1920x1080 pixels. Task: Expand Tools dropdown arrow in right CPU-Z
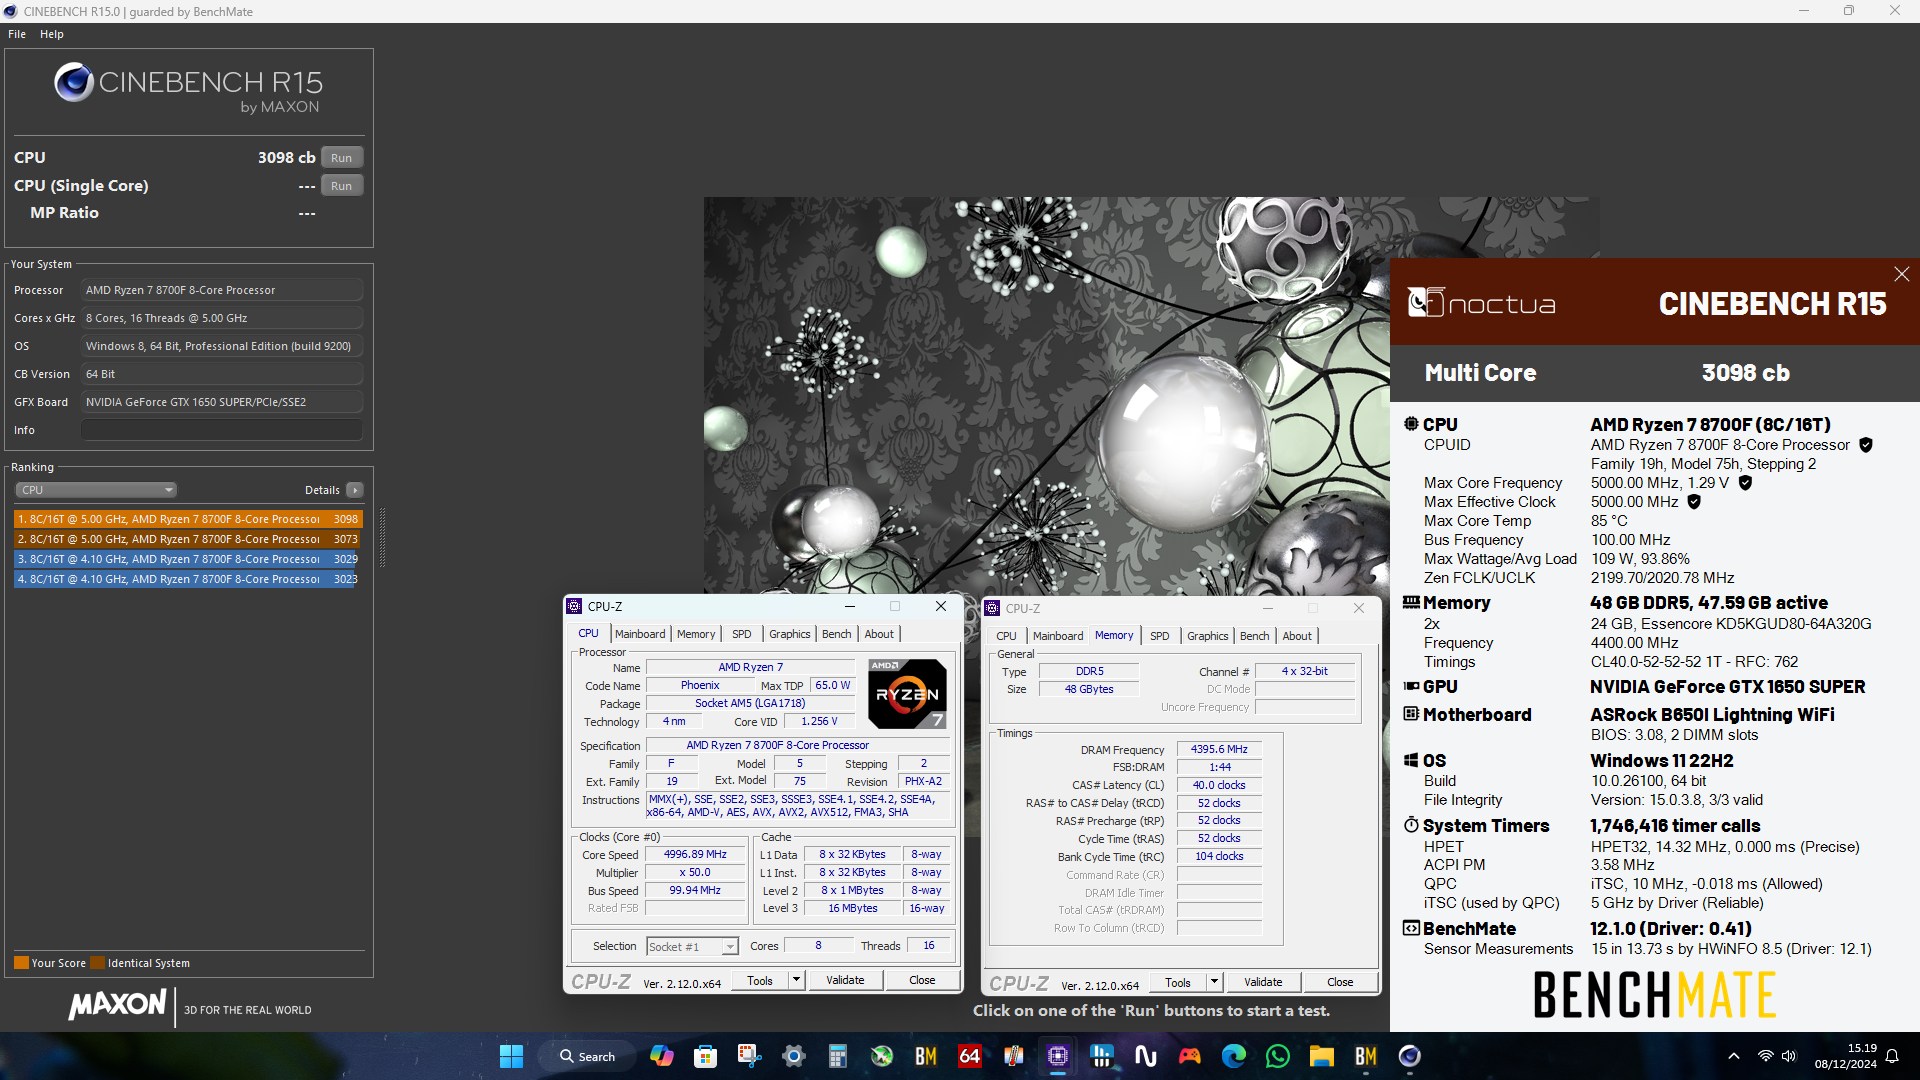tap(1215, 983)
